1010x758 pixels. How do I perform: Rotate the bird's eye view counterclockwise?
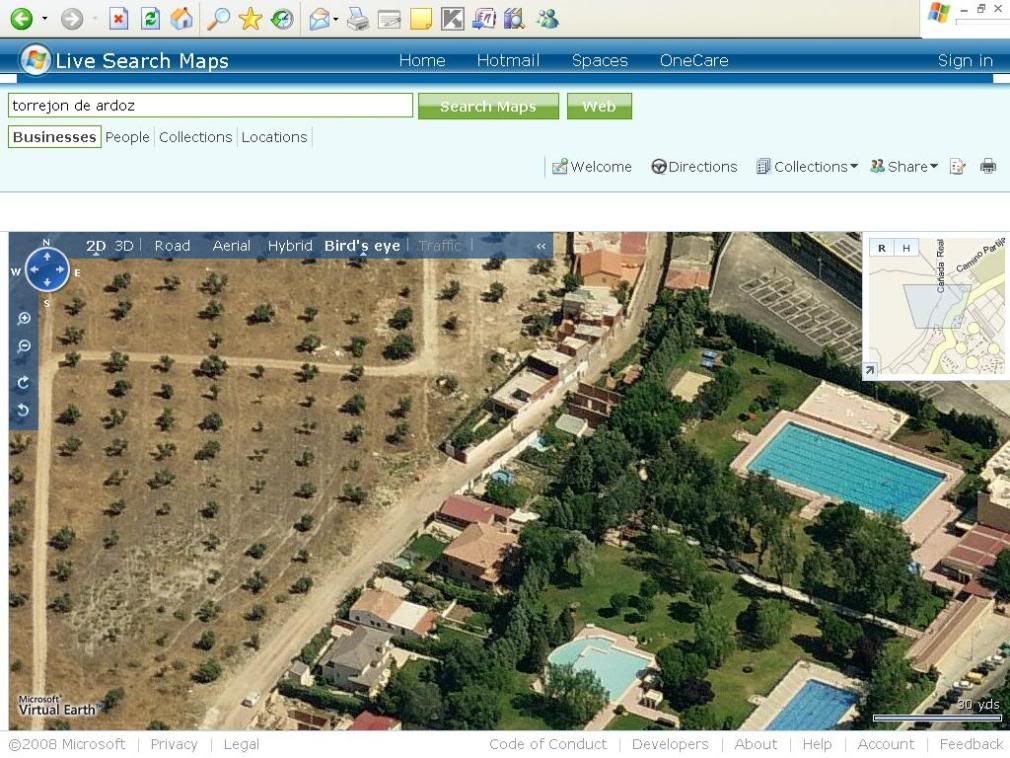[x=24, y=410]
